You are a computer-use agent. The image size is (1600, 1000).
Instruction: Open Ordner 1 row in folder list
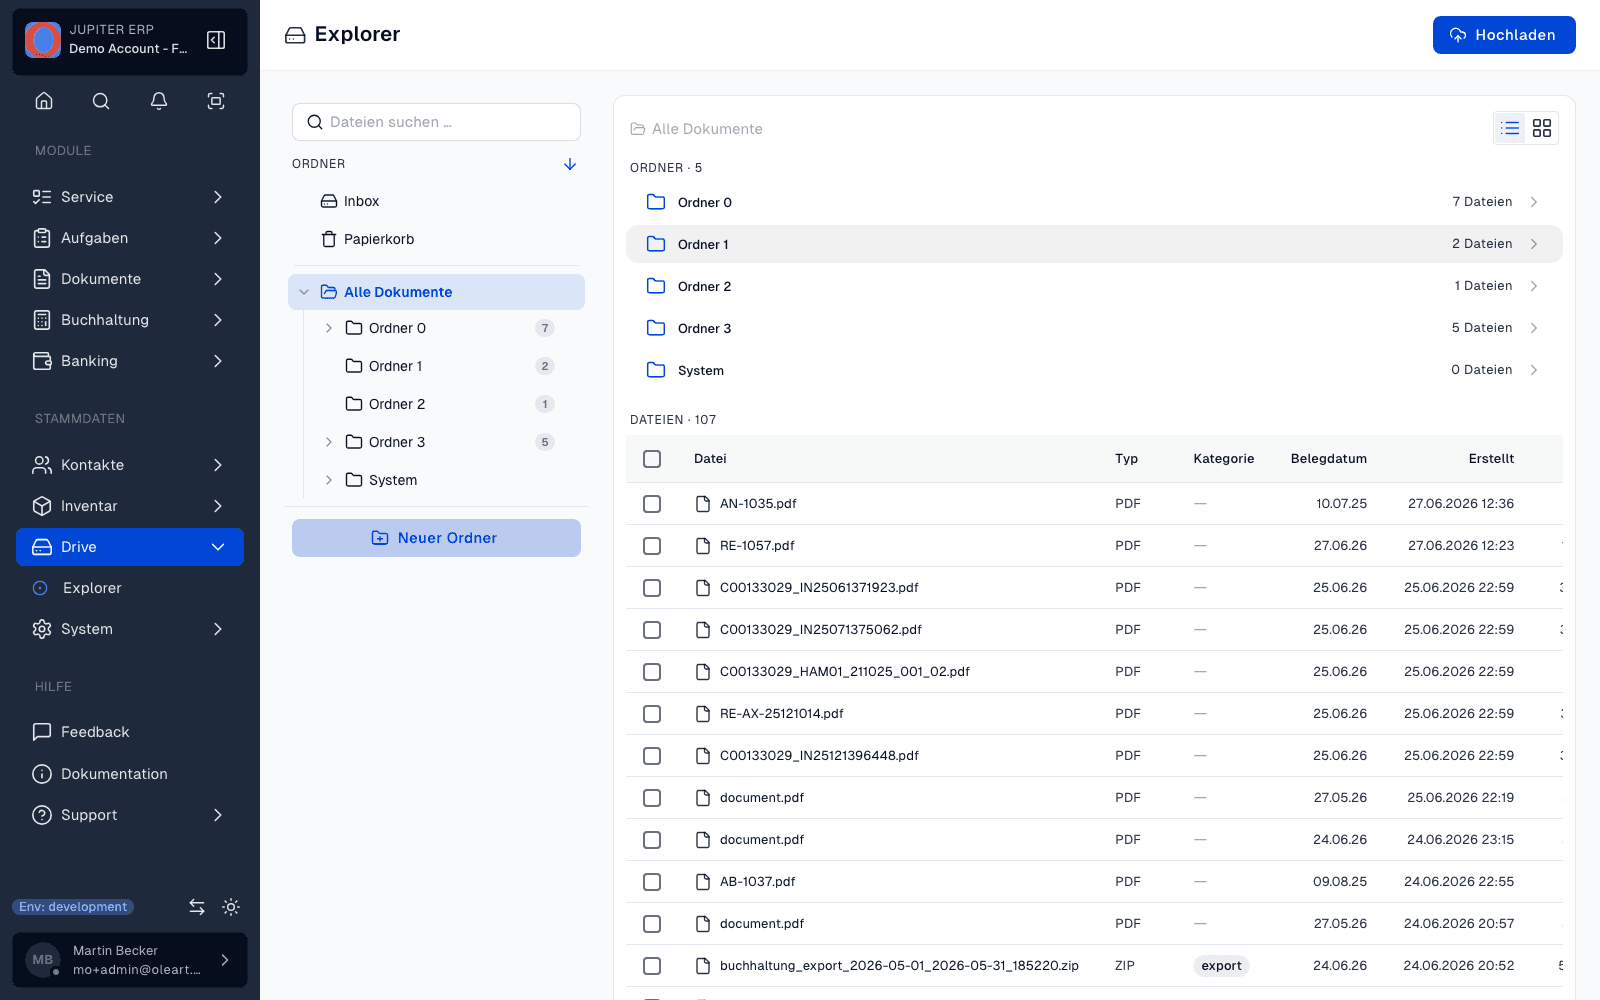coord(1094,244)
